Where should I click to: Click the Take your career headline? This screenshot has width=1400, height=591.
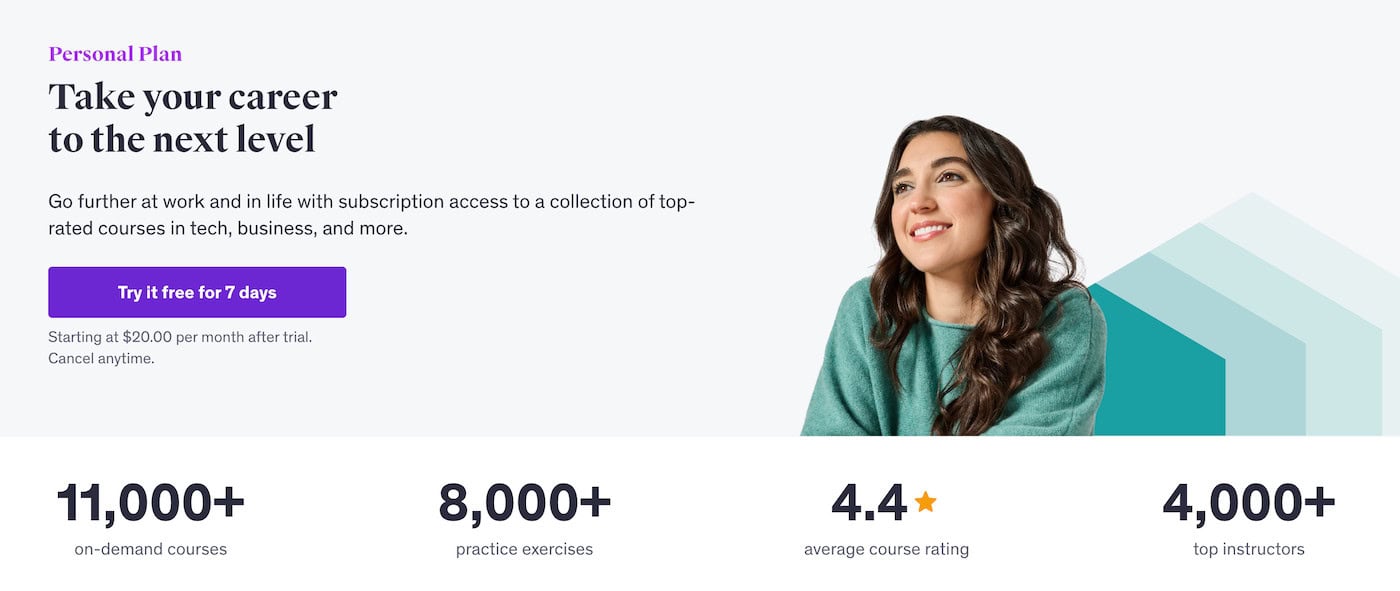coord(193,118)
